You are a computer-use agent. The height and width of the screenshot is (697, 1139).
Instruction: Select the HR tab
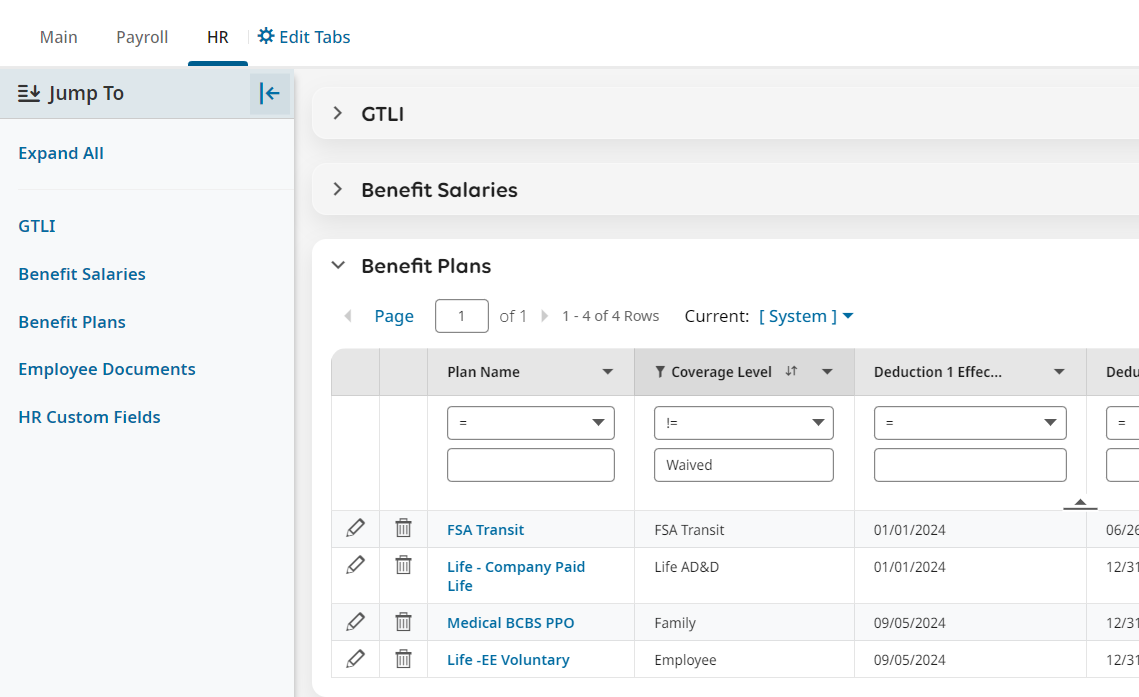click(218, 37)
